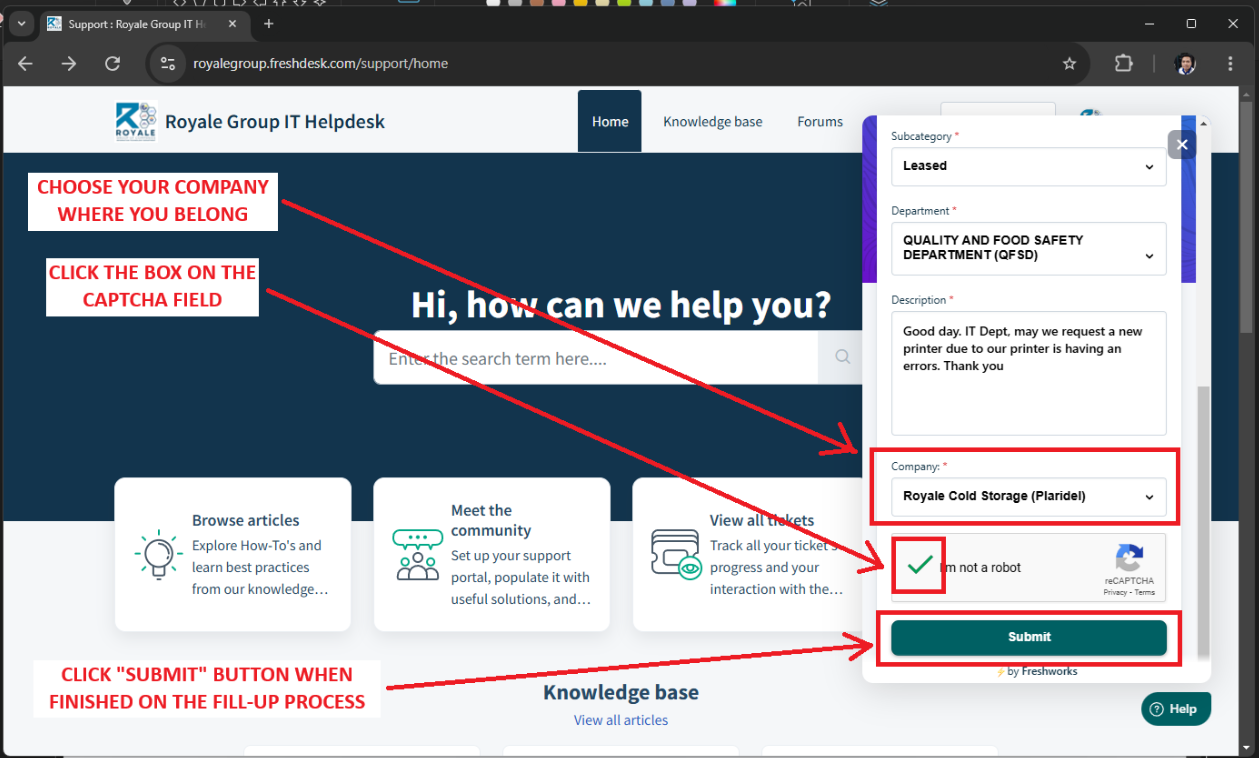Image resolution: width=1259 pixels, height=758 pixels.
Task: Click the View all tickets icon
Action: [x=676, y=555]
